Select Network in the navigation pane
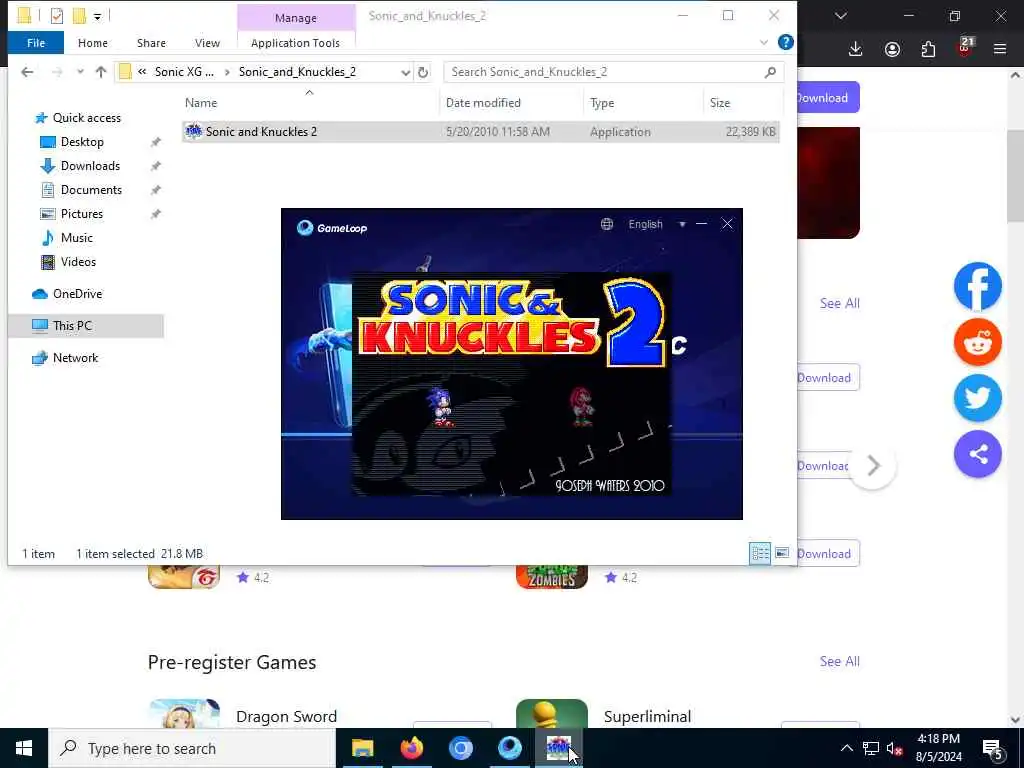The width and height of the screenshot is (1024, 768). (75, 358)
